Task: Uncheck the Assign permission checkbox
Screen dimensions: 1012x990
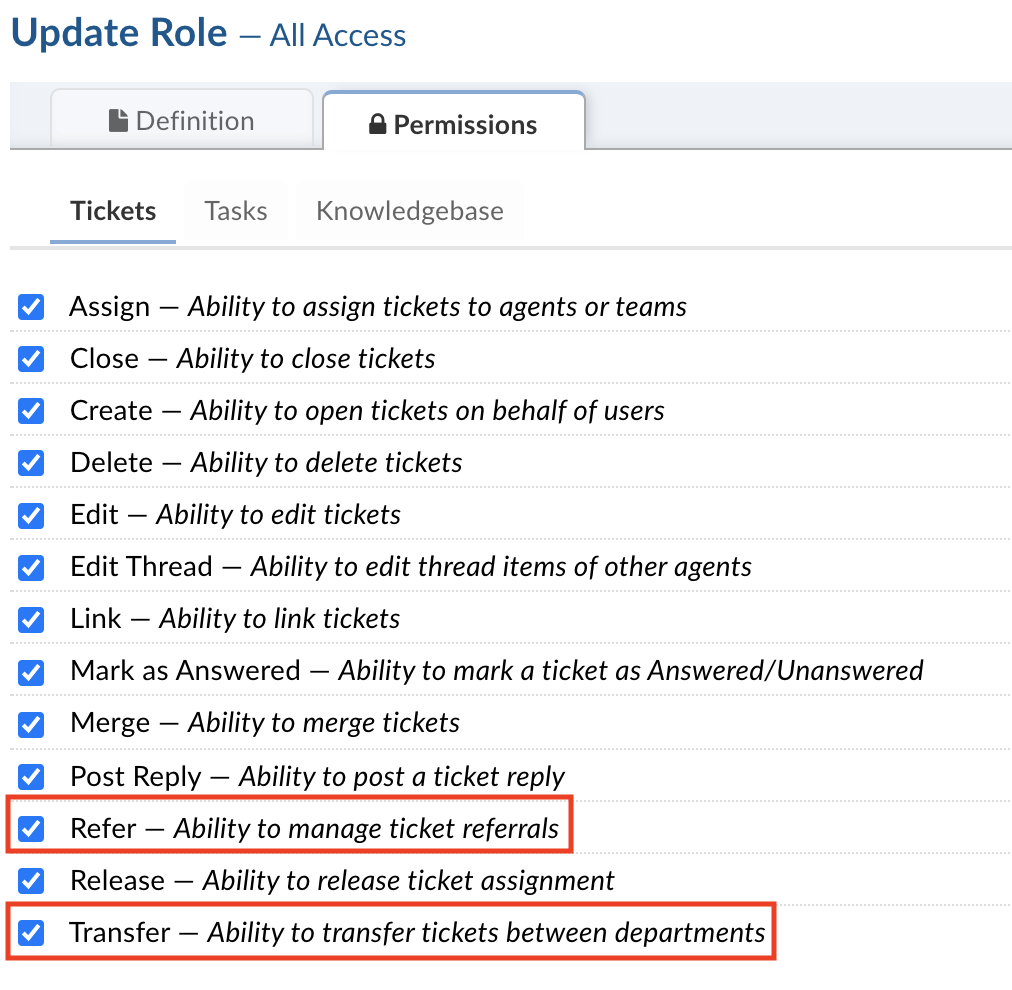Action: coord(32,307)
